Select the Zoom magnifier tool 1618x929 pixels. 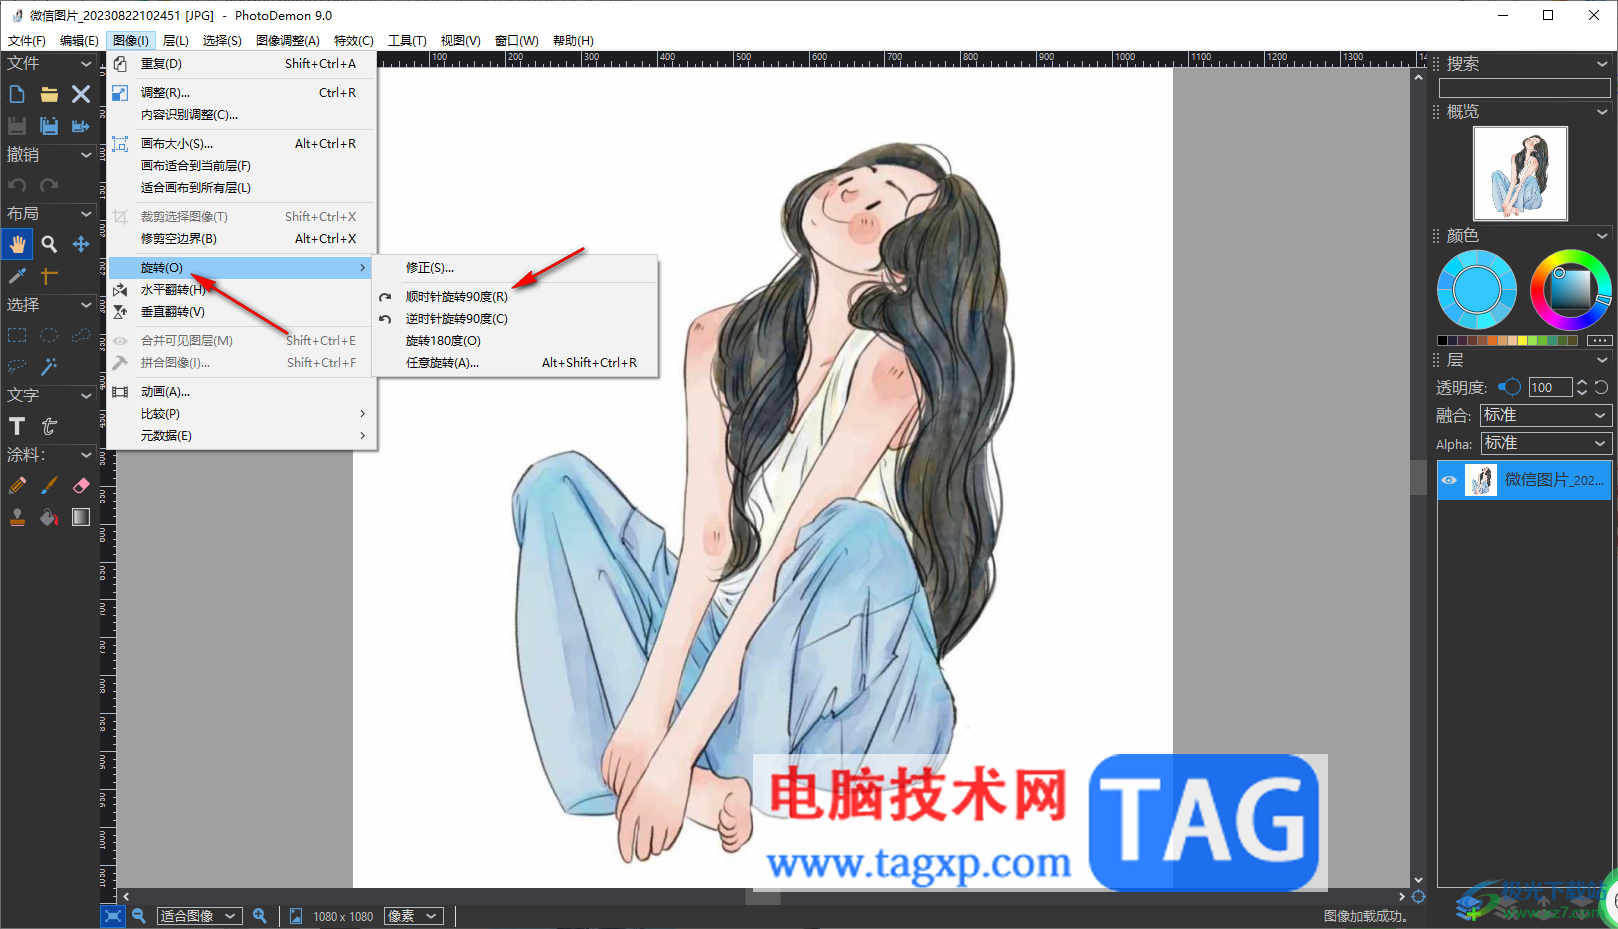pos(49,244)
